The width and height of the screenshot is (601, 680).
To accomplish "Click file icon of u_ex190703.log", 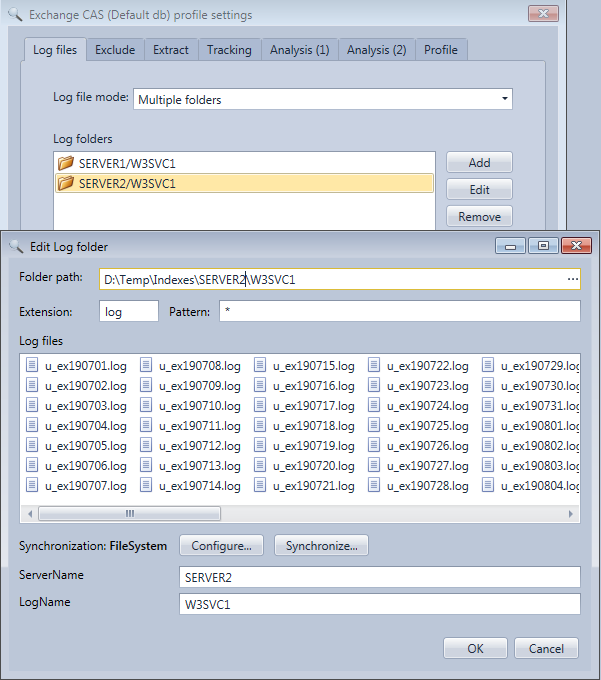I will (32, 405).
